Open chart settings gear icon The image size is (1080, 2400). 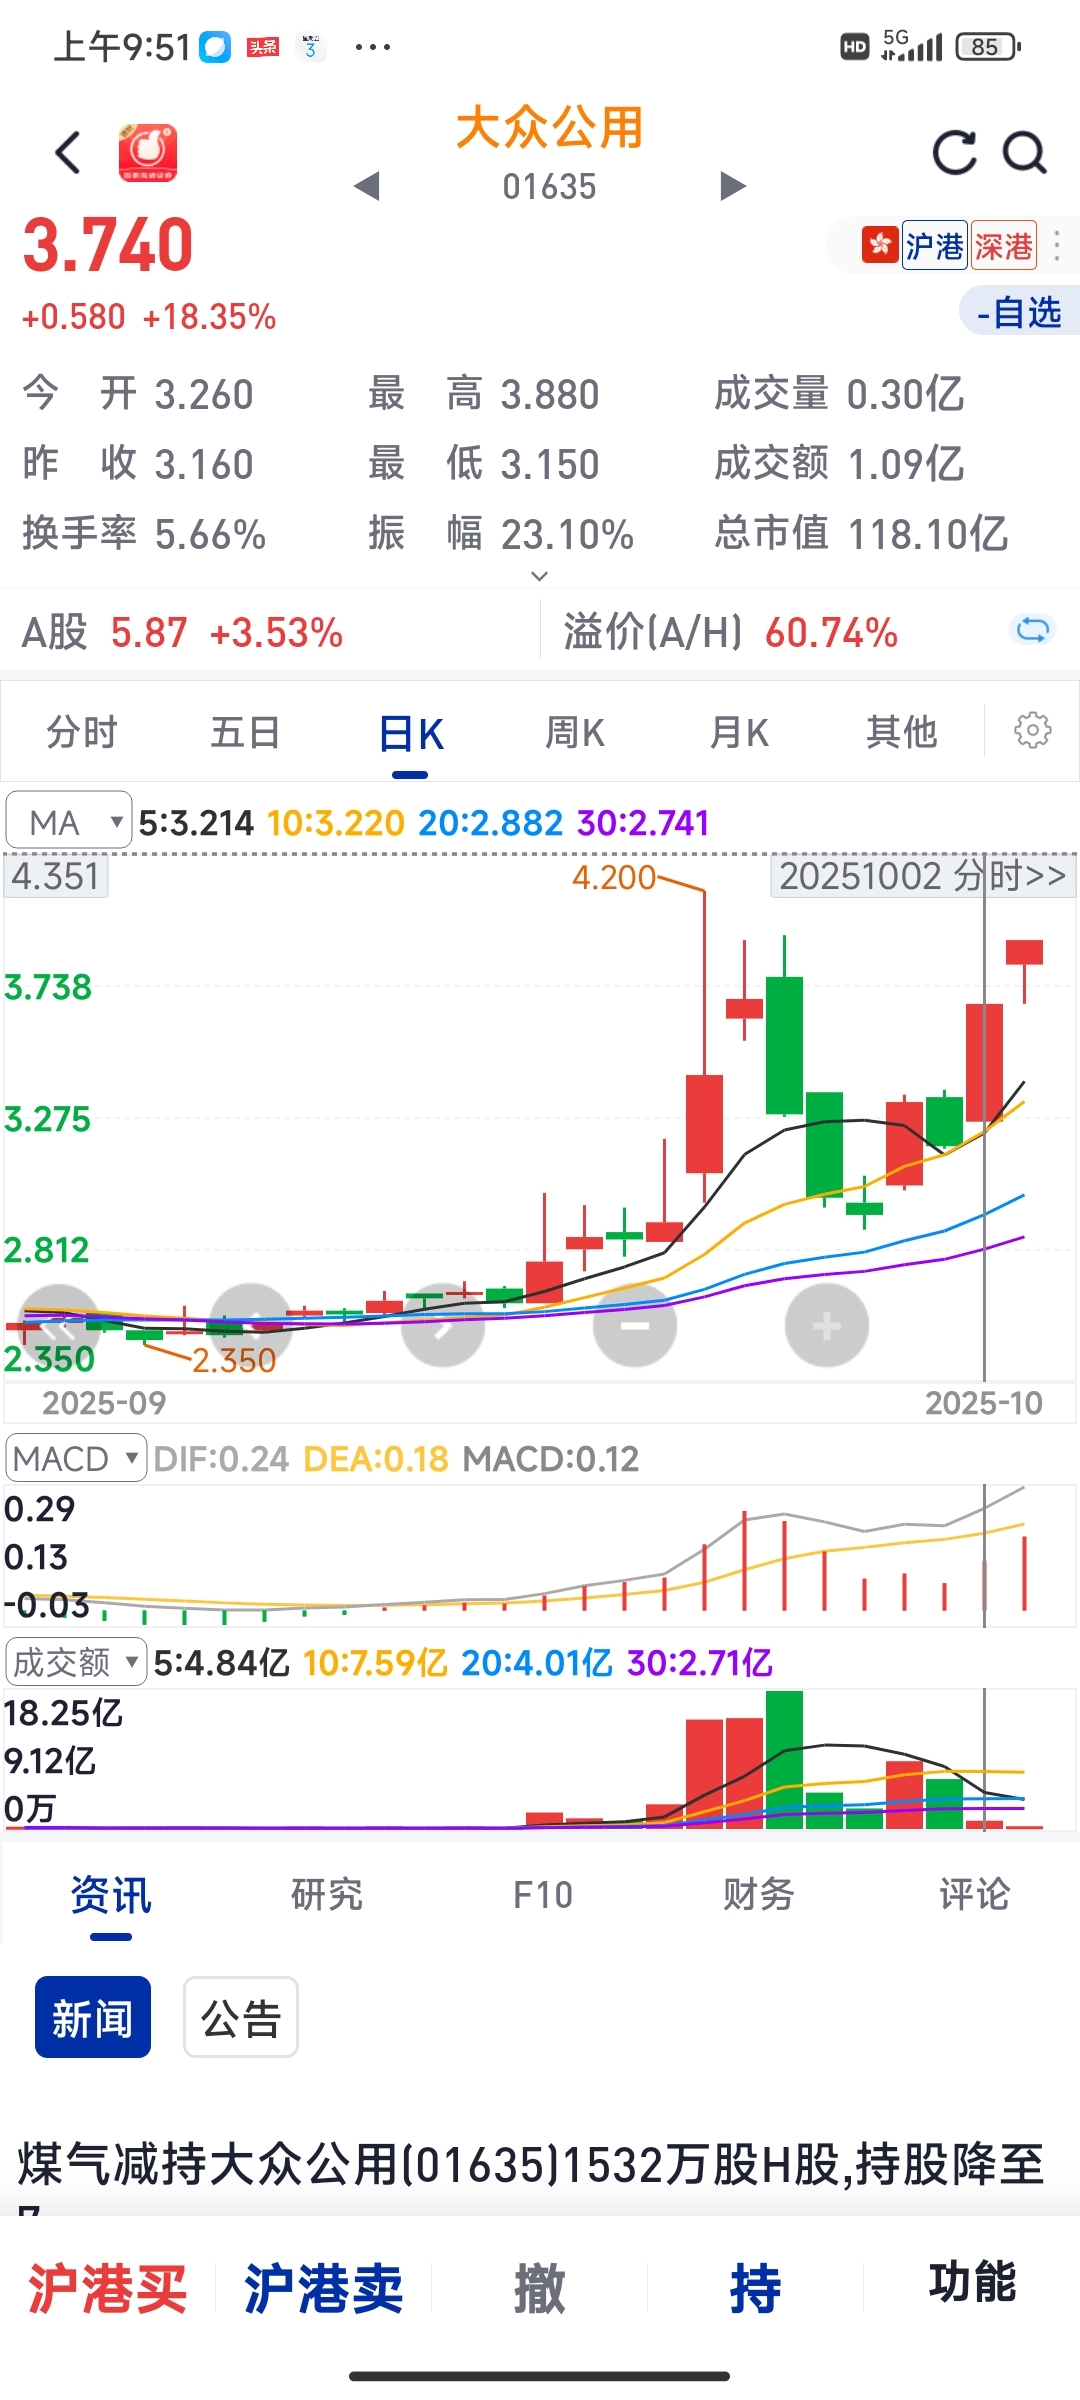click(x=1033, y=730)
